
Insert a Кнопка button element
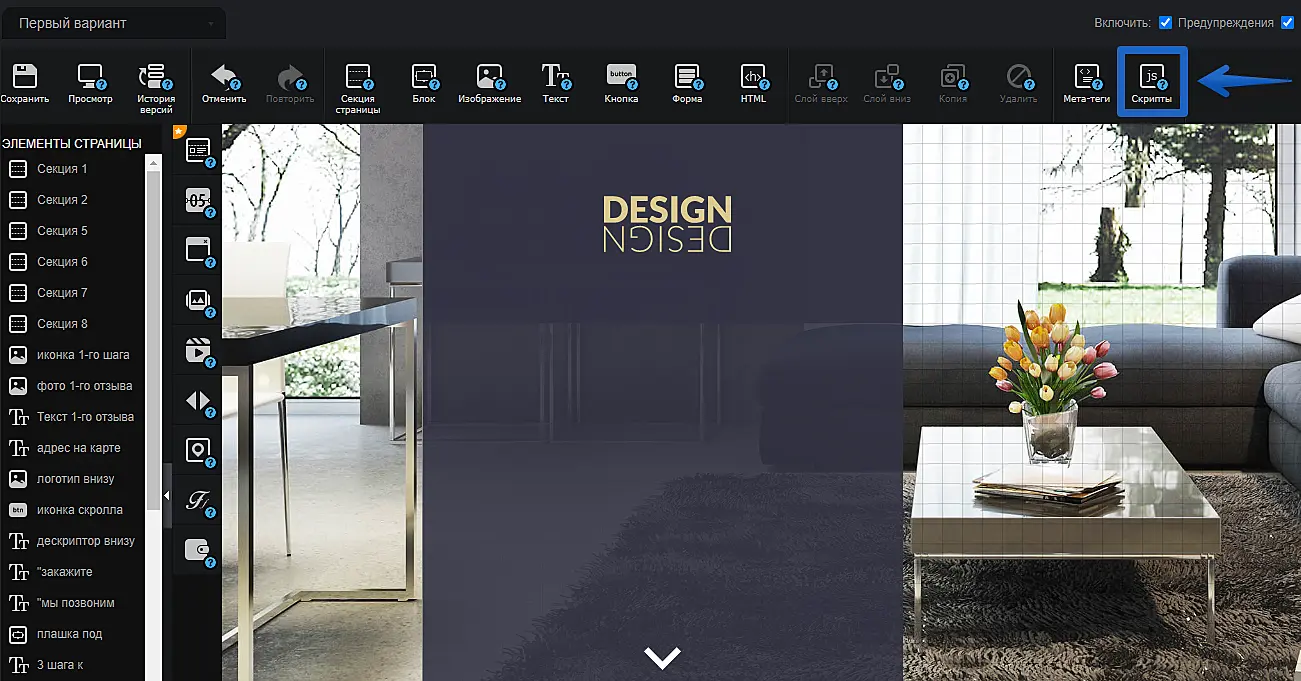pos(621,83)
